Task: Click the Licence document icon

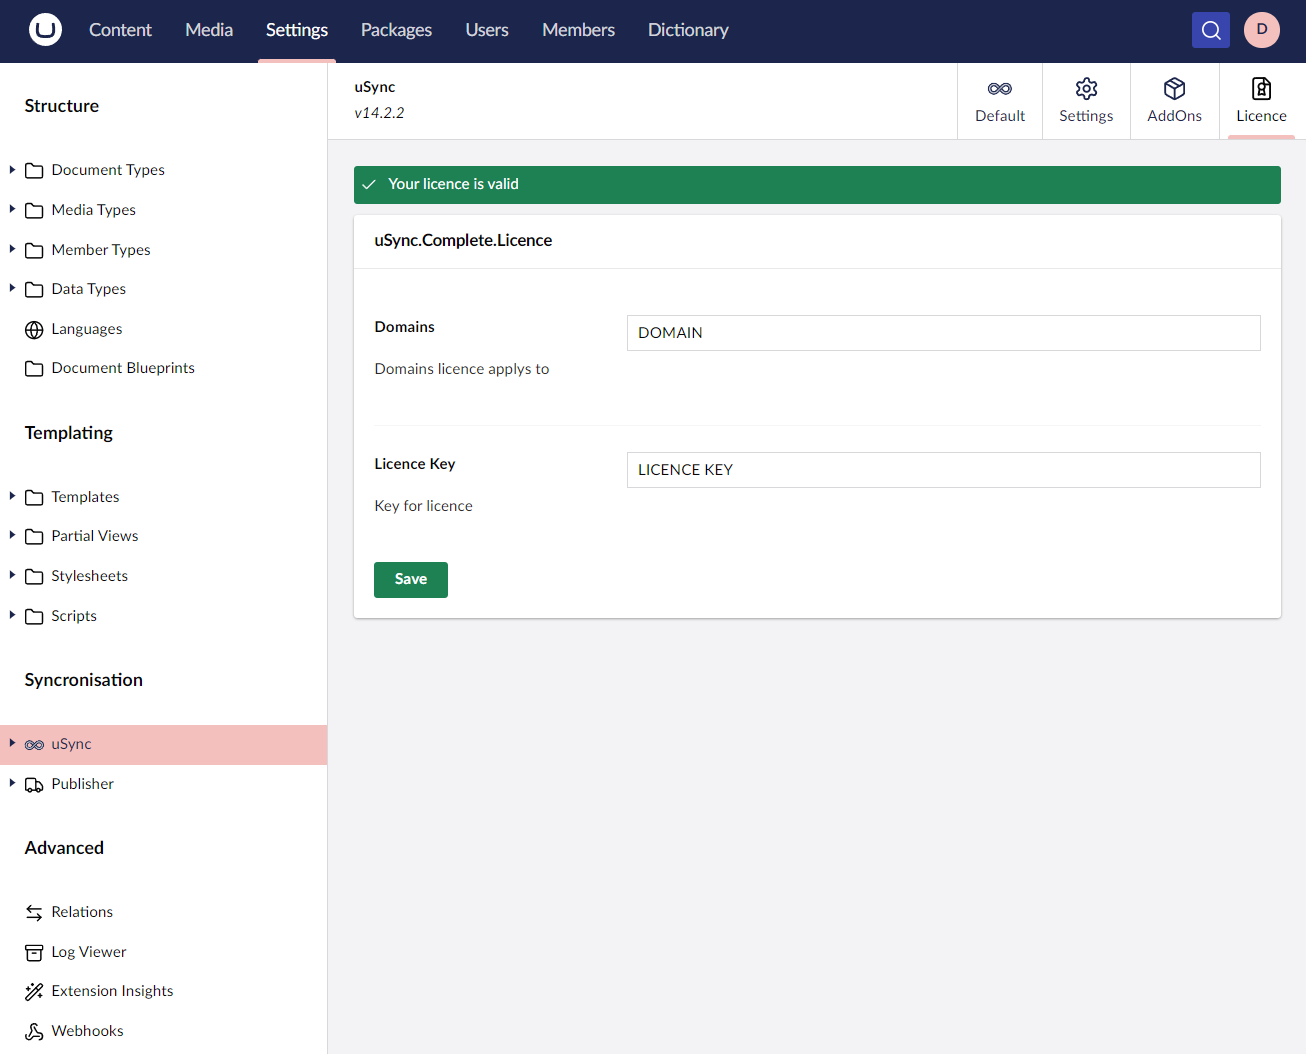Action: click(x=1262, y=89)
